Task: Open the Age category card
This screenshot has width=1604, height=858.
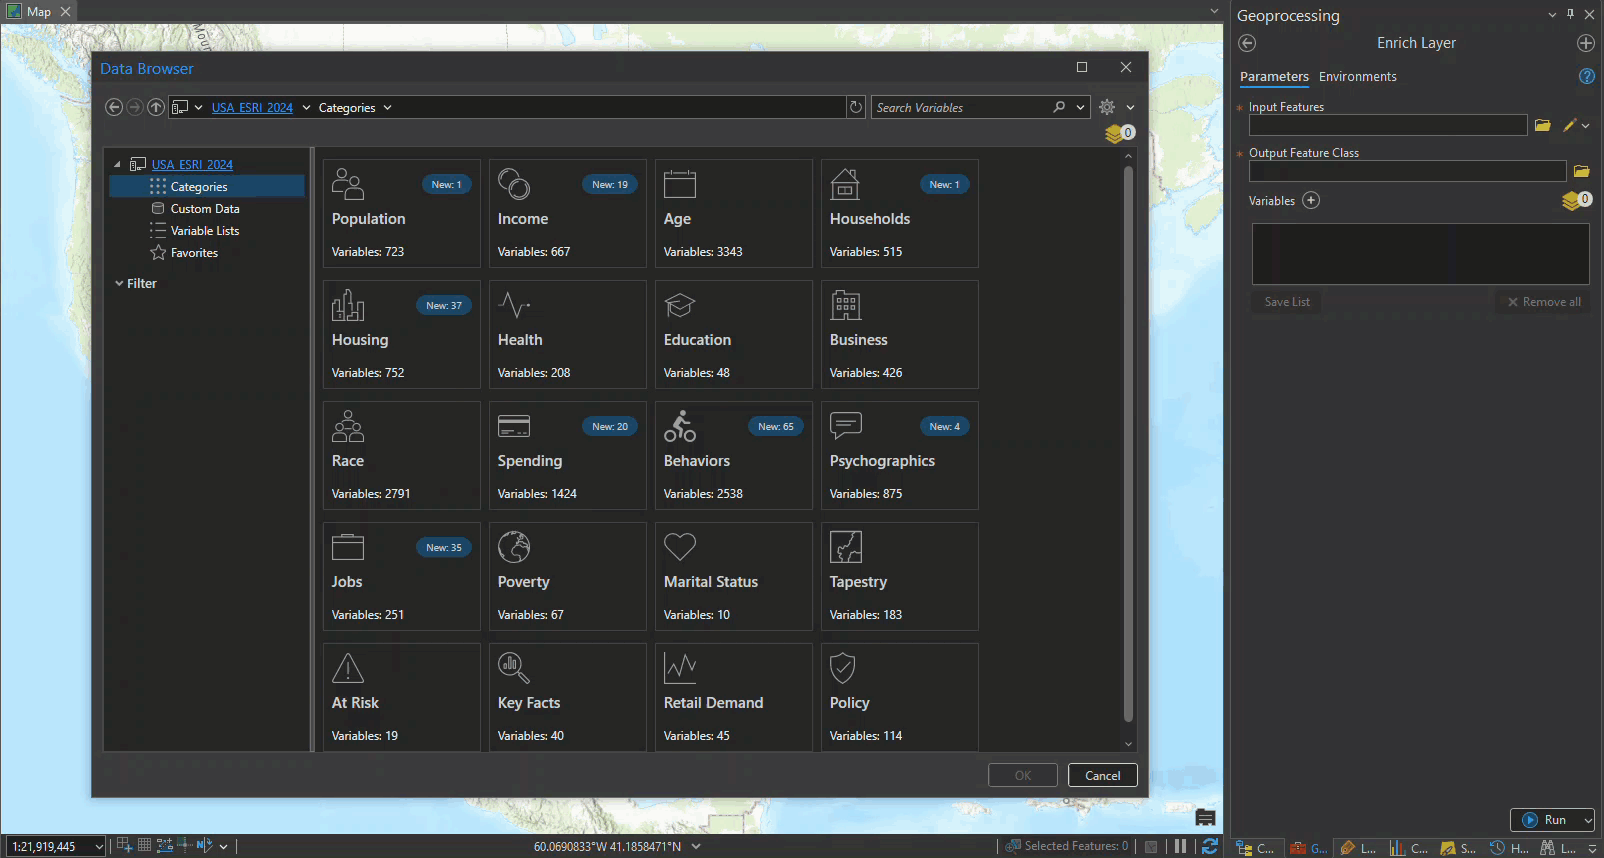Action: point(733,213)
